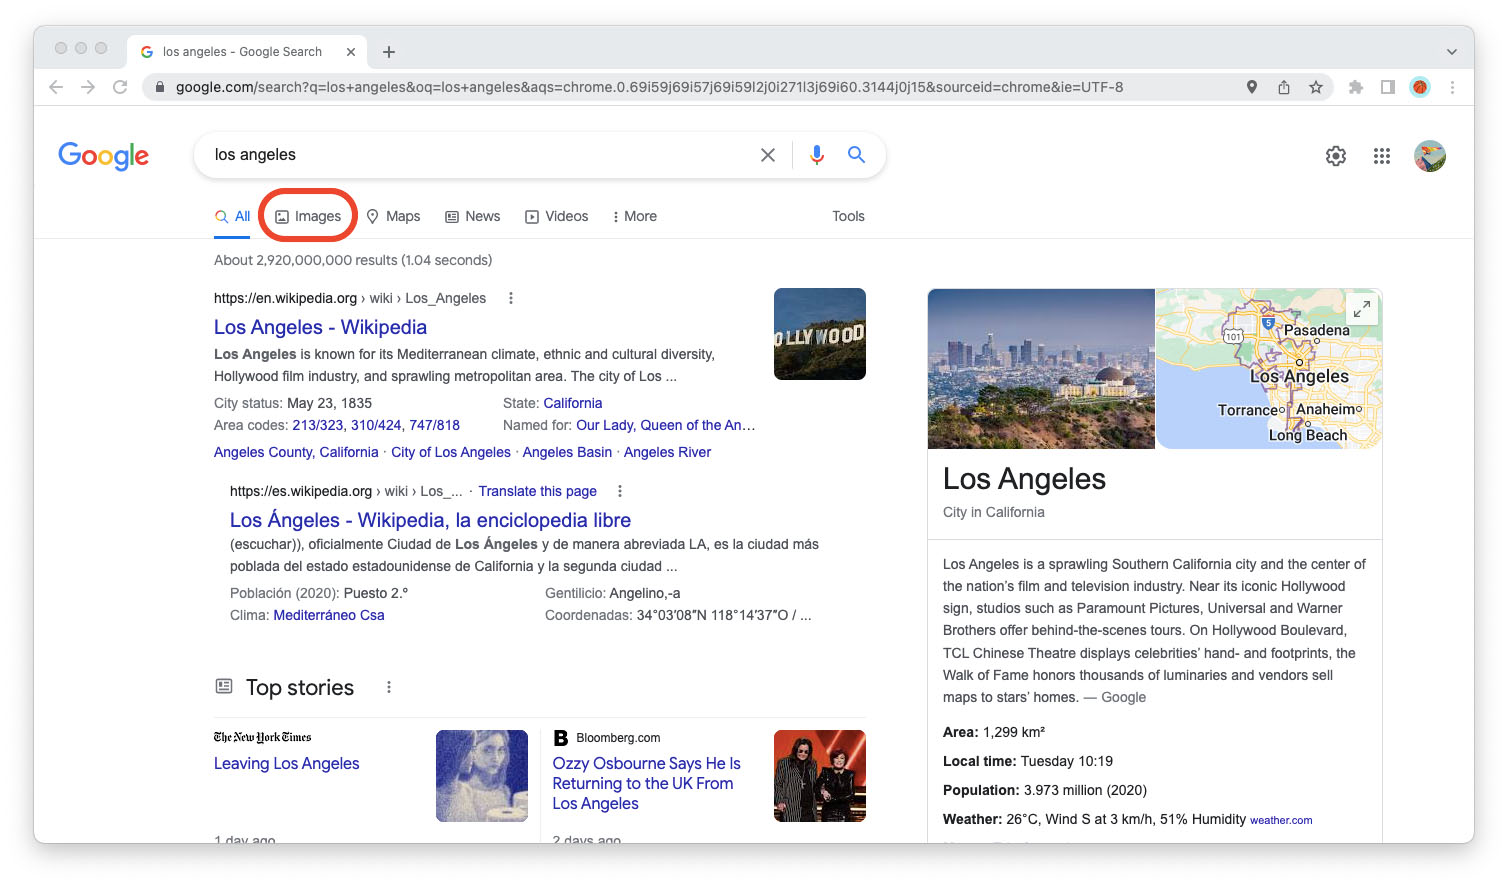Click the blue search magnifier button
Image resolution: width=1508 pixels, height=885 pixels.
[857, 155]
